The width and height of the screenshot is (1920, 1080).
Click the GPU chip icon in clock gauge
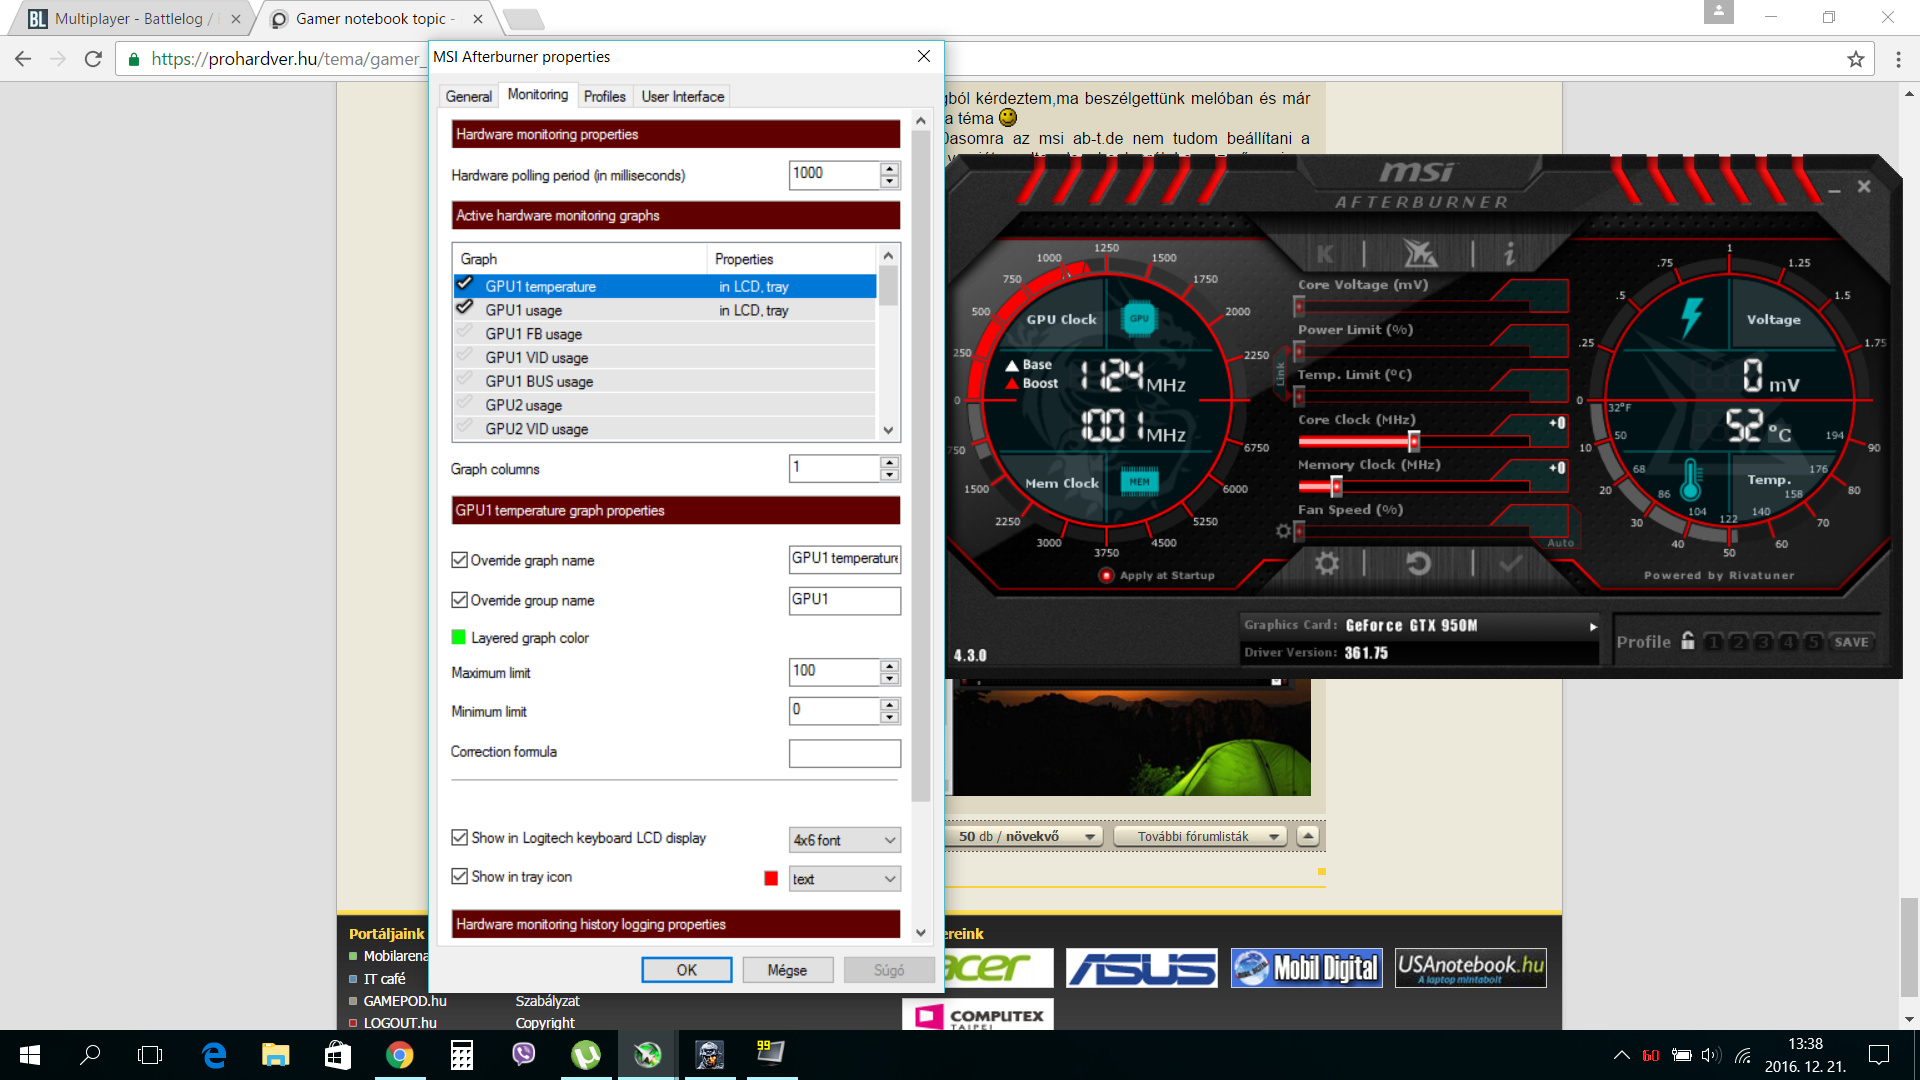click(x=1139, y=319)
